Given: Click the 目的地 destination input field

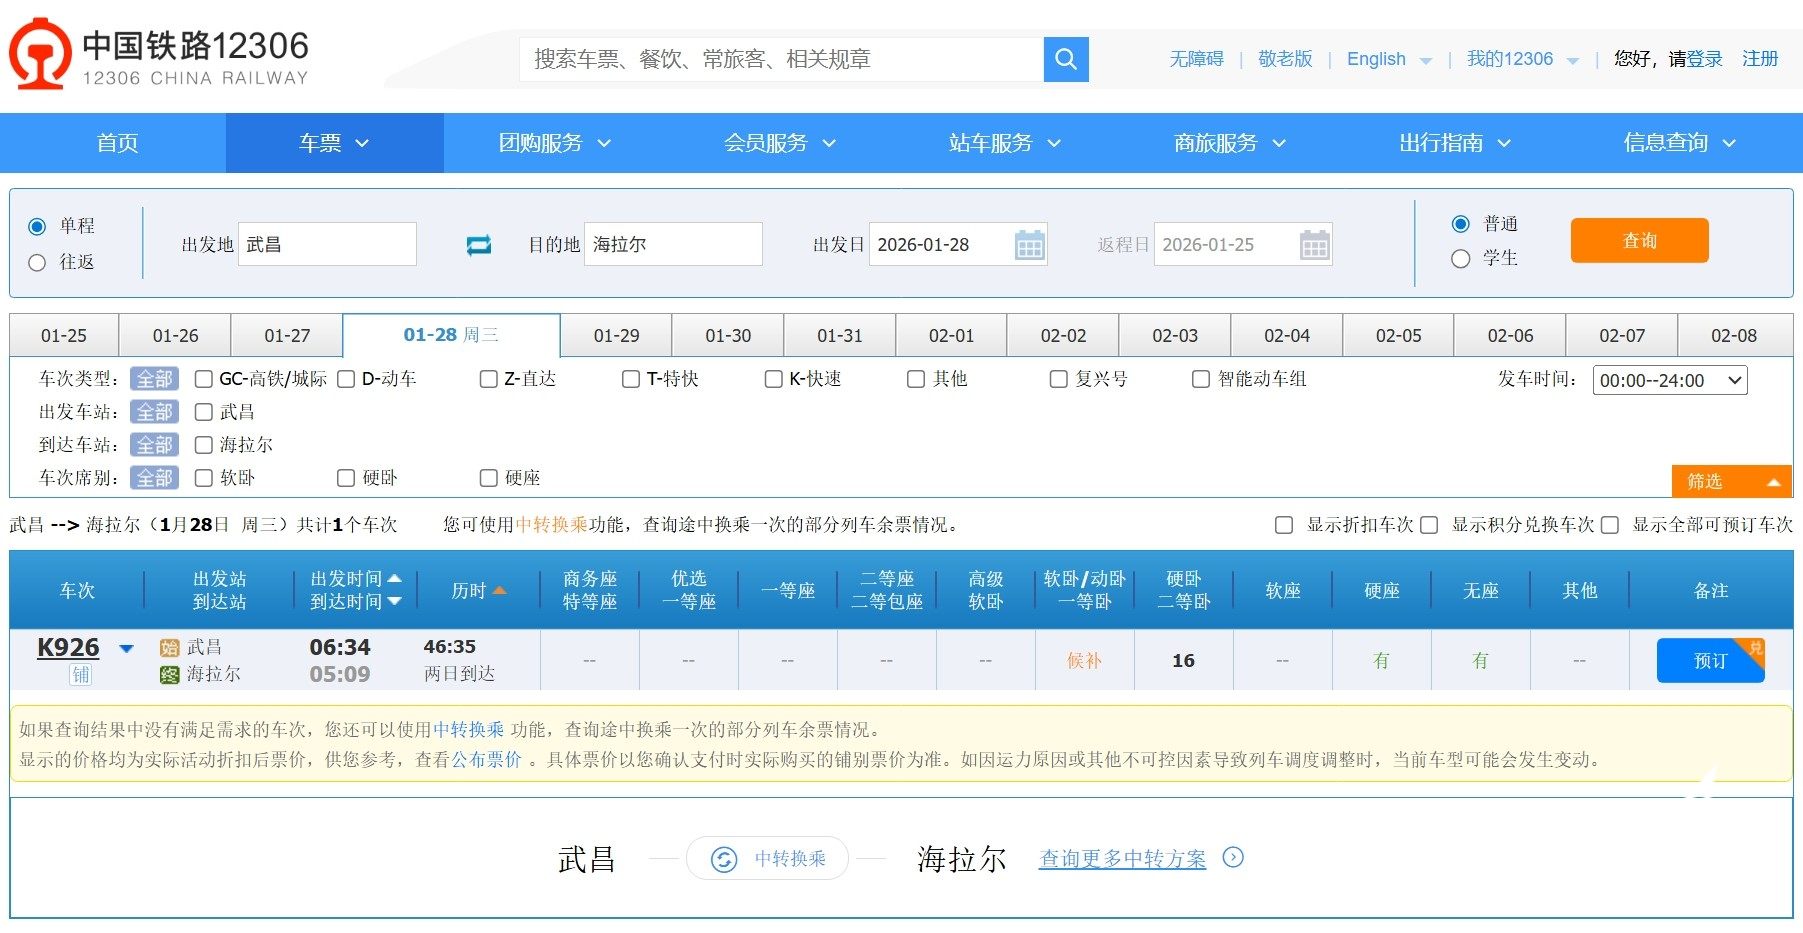Looking at the screenshot, I should pyautogui.click(x=673, y=245).
